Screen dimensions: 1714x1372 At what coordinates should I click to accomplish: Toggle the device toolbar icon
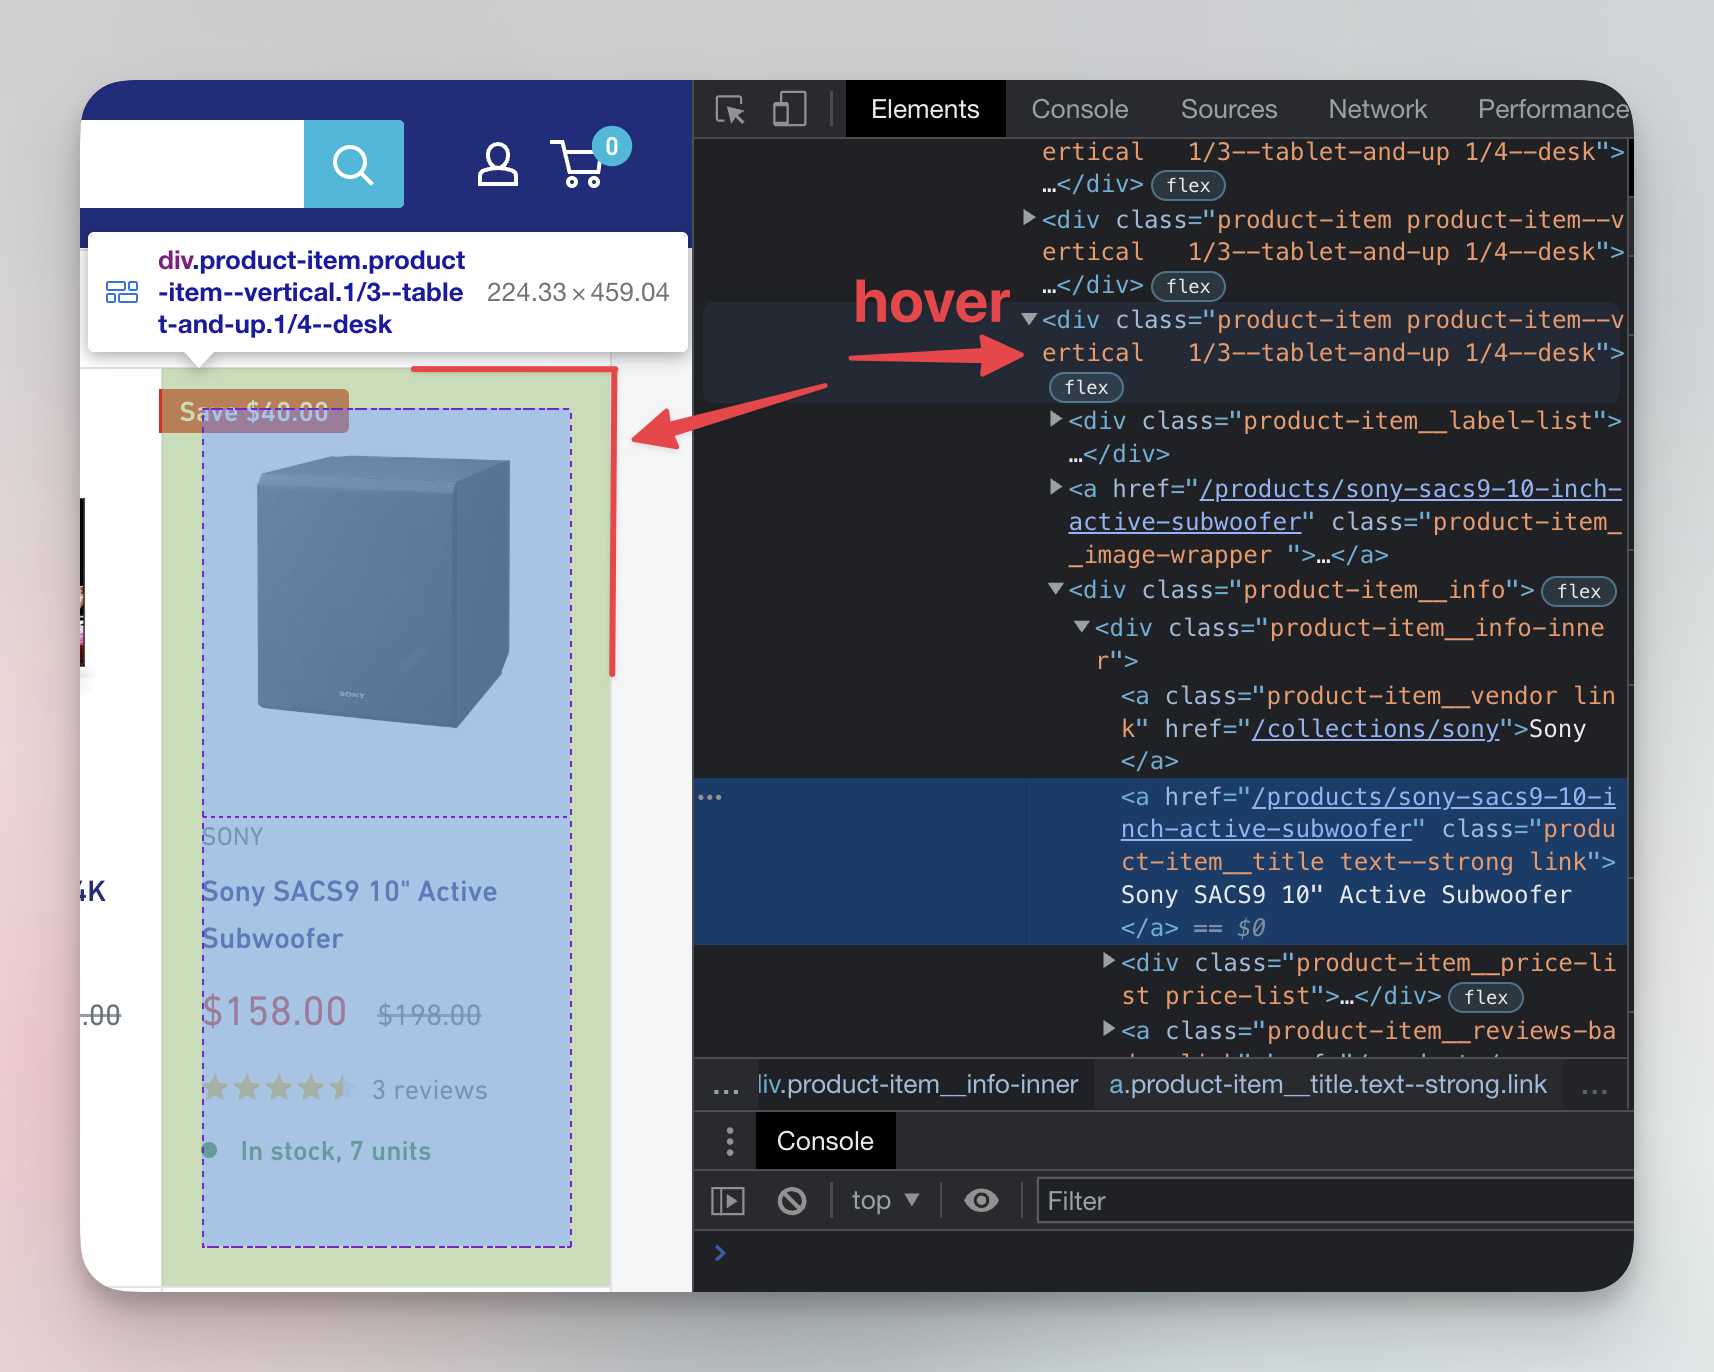point(789,109)
